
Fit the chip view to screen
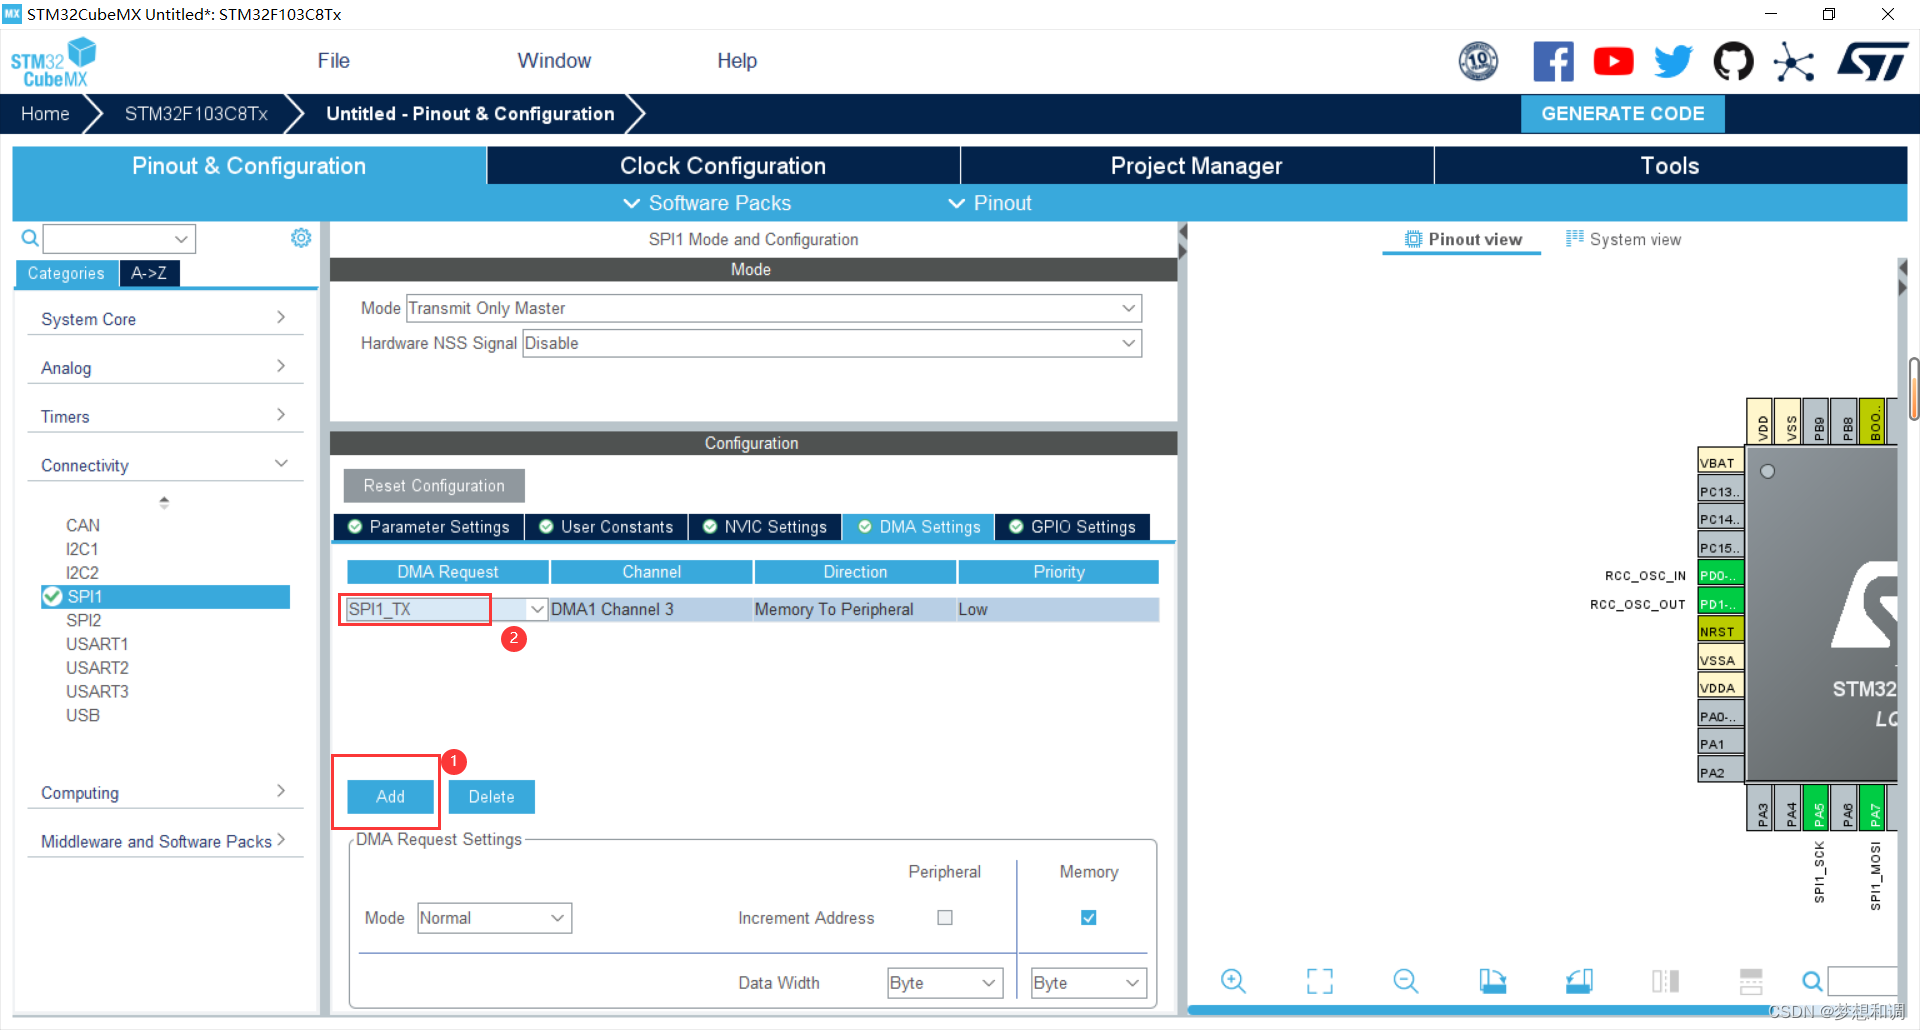pos(1319,981)
